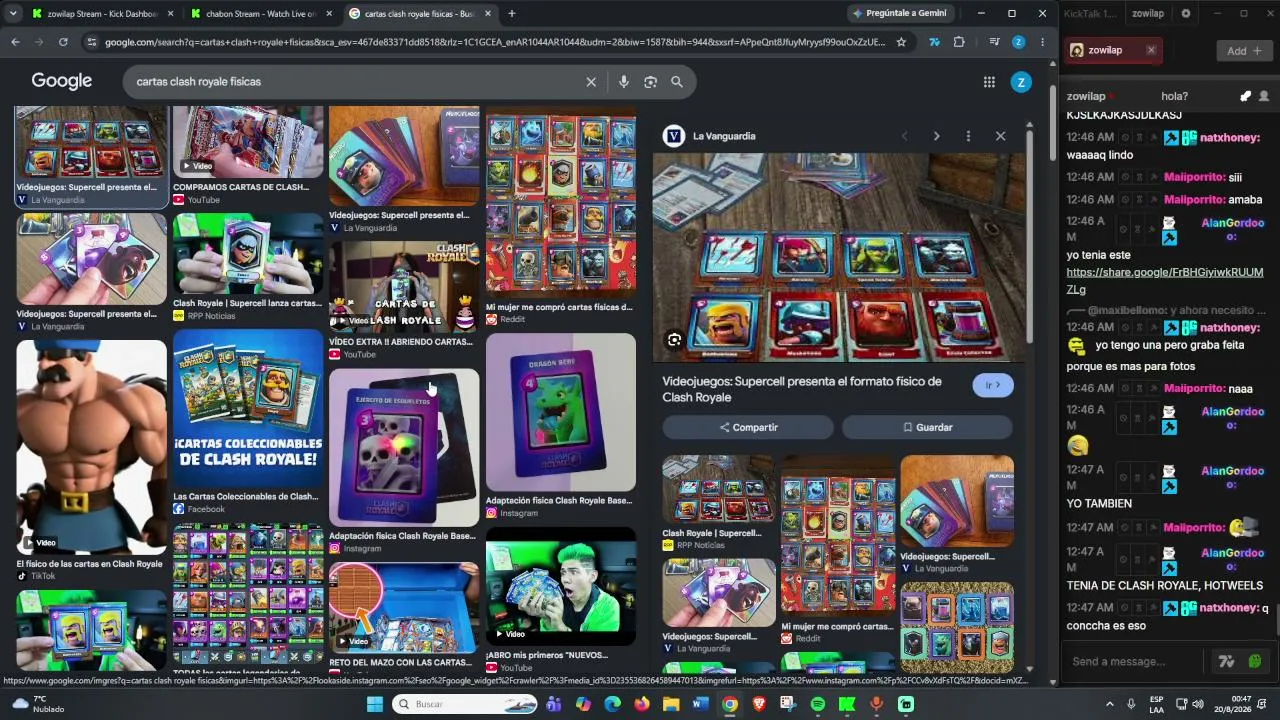Open KickTalk emote picker button
This screenshot has width=1280, height=720.
[x=1255, y=661]
